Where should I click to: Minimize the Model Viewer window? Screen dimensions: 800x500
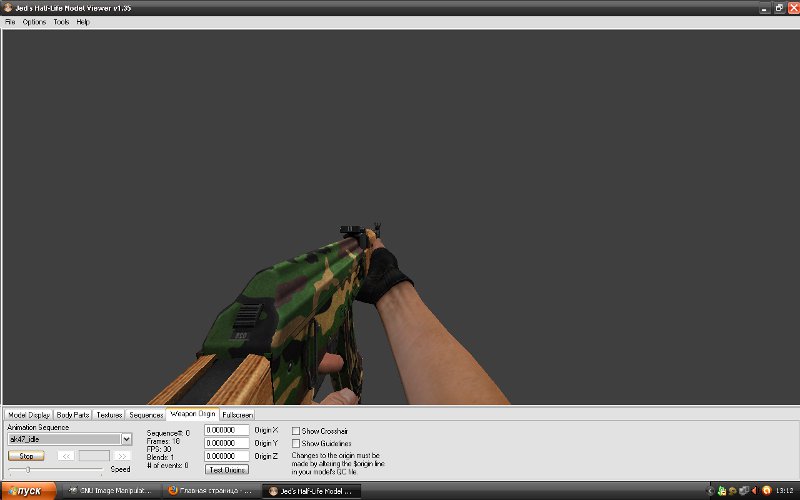764,8
